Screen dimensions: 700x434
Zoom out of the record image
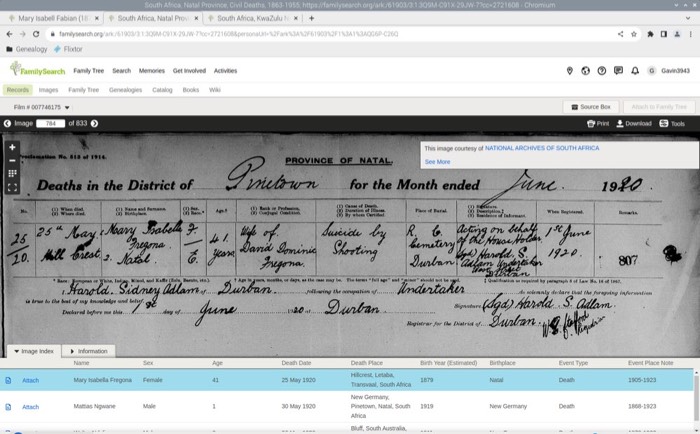pos(12,160)
